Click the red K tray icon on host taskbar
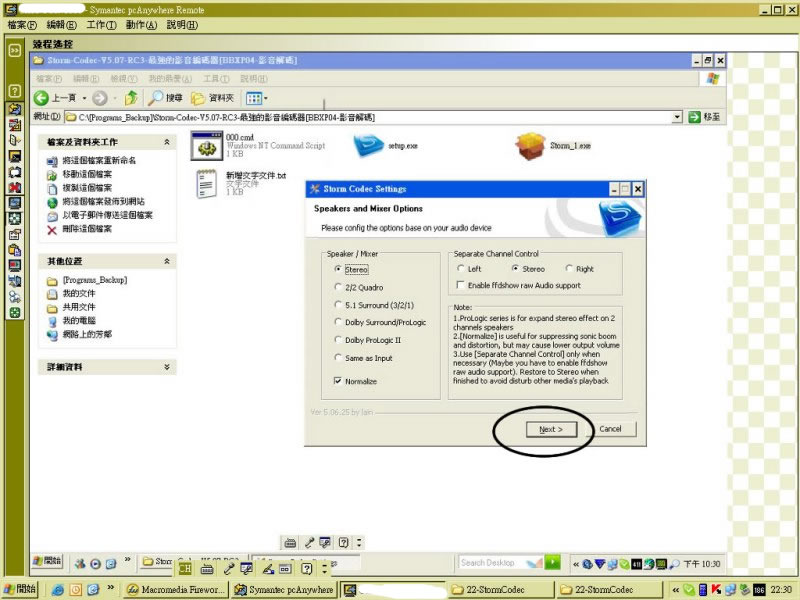 tap(716, 590)
